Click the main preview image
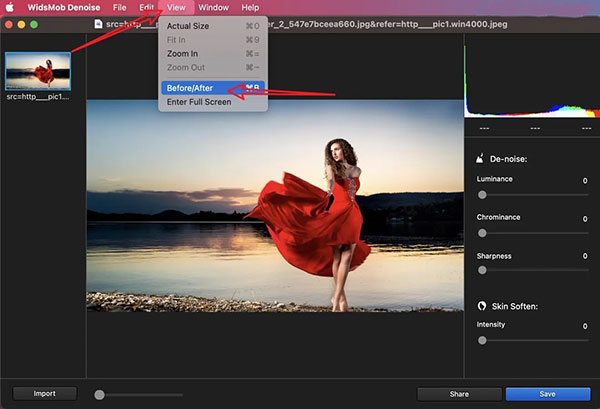The image size is (600, 409). (x=275, y=206)
